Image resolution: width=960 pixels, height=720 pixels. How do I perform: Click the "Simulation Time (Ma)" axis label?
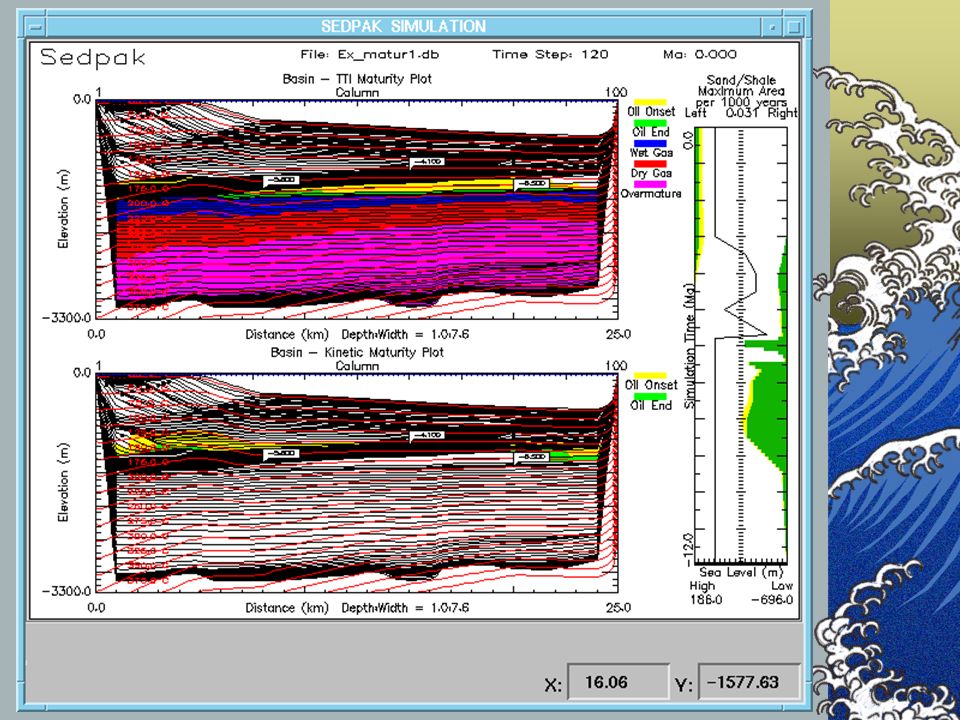(690, 346)
